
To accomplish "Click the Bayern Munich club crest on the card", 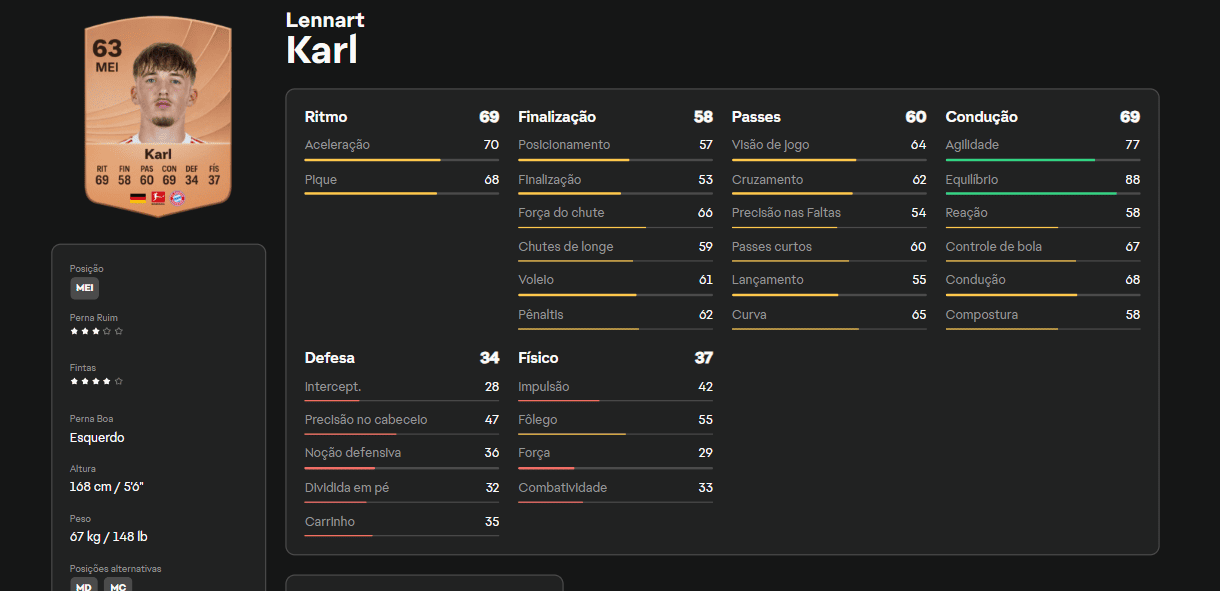I will (178, 198).
